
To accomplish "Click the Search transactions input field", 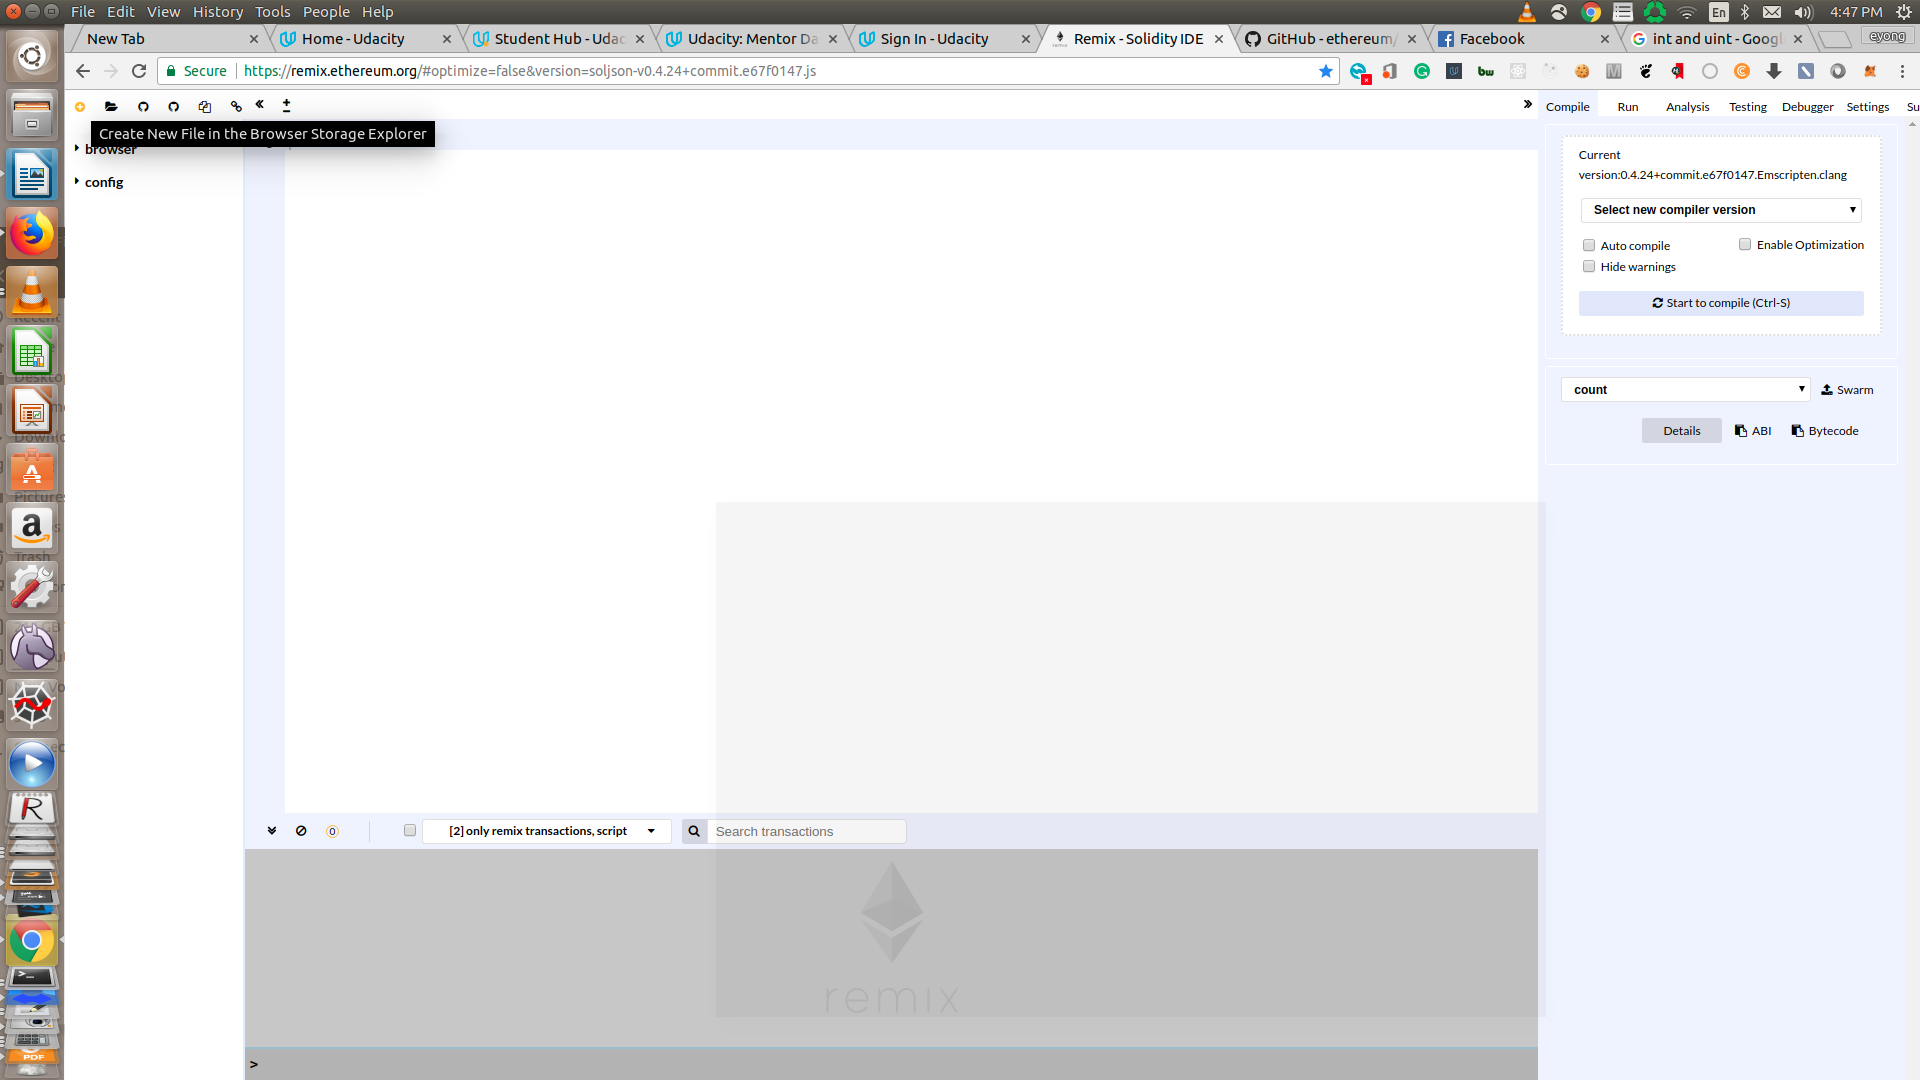I will (806, 832).
